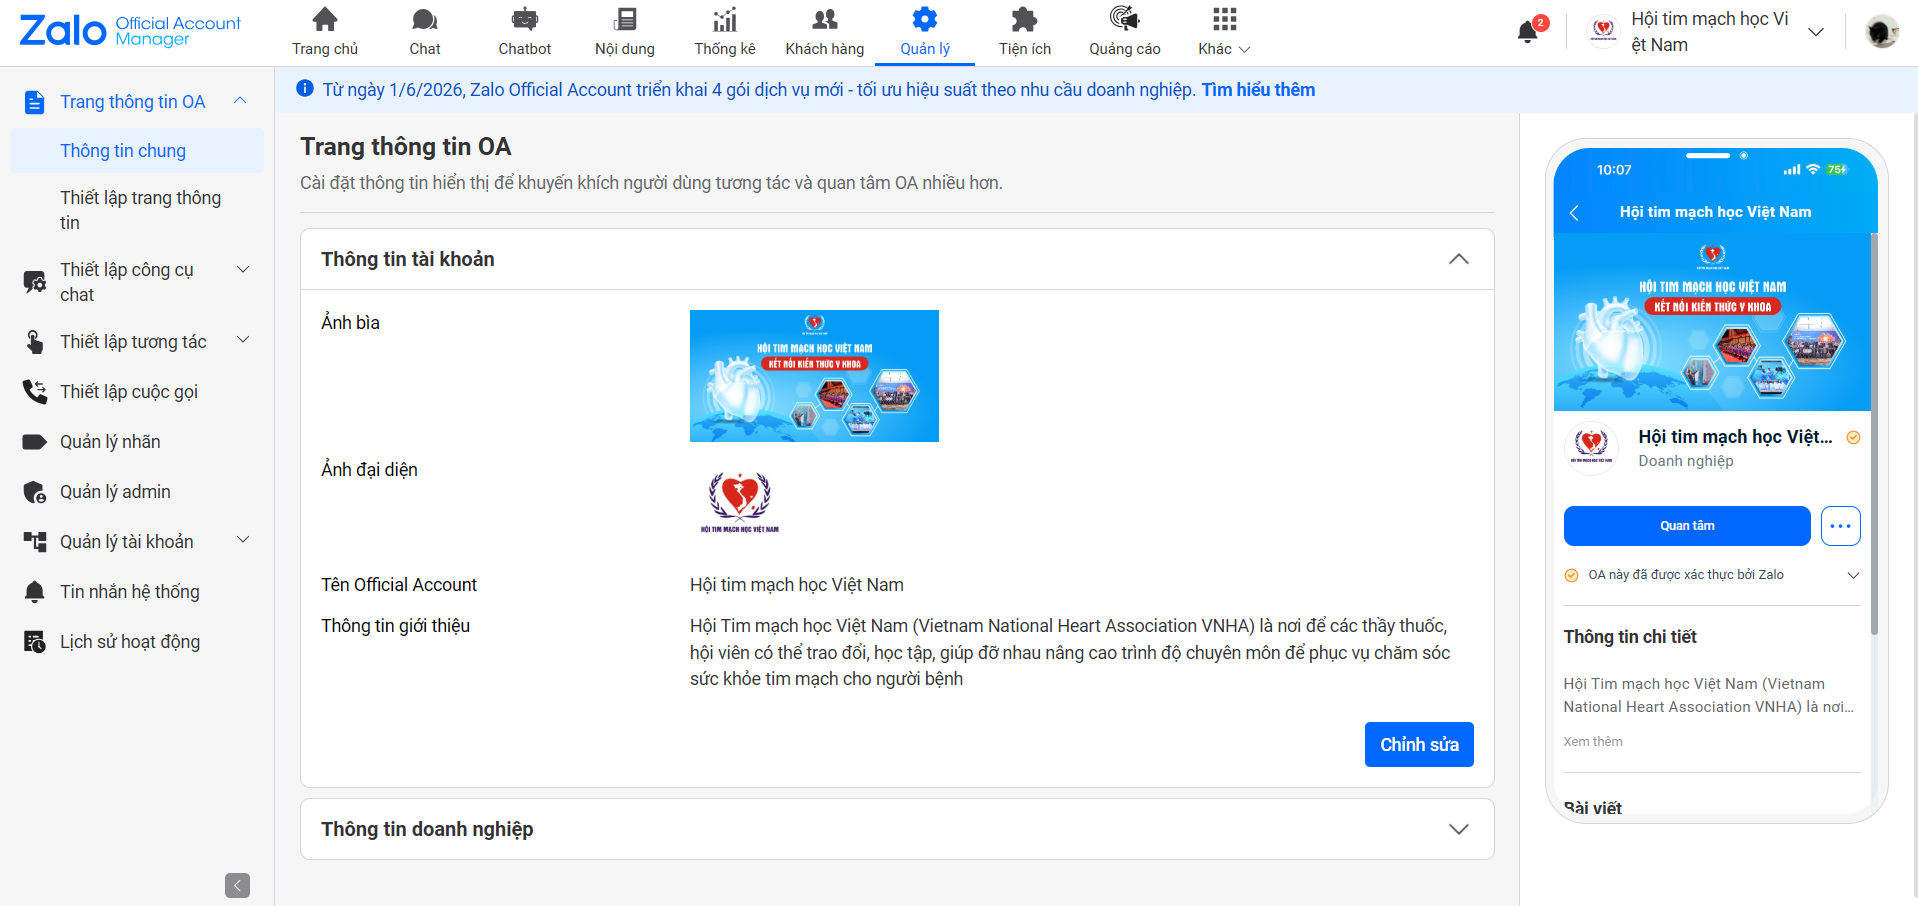Expand the Zalo verification info in preview

point(1852,575)
